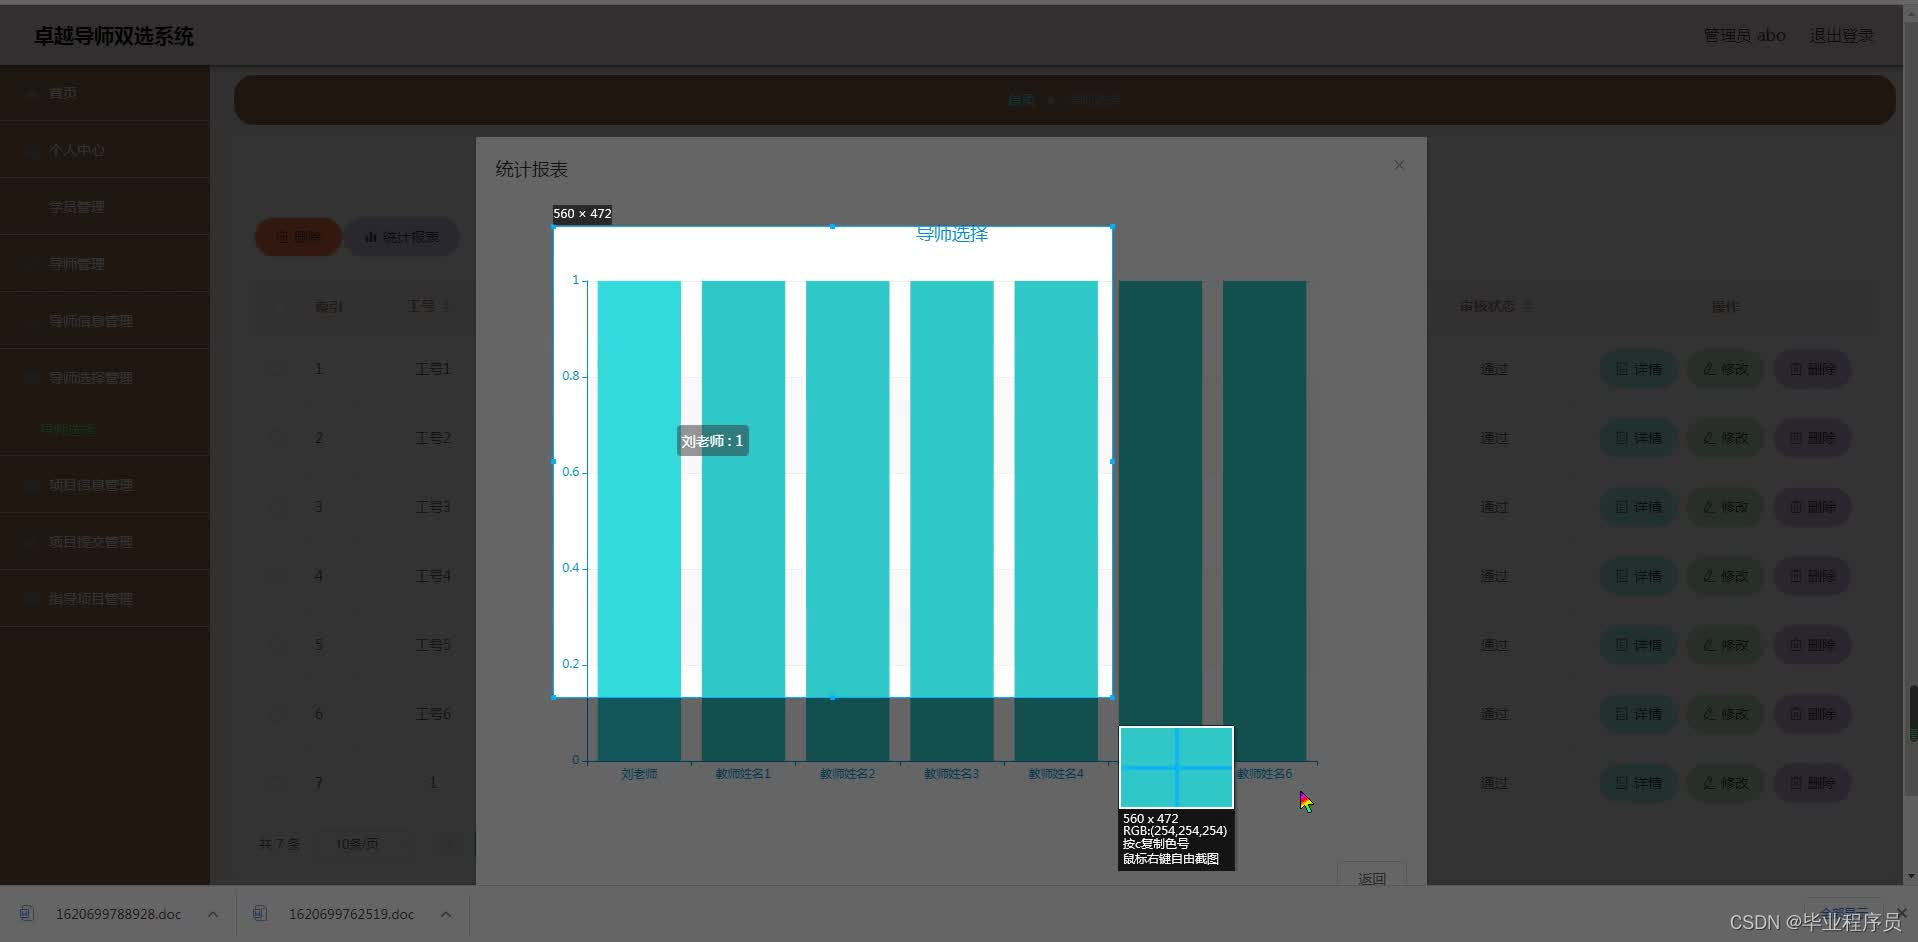Open 详情 for the 工号1 row
1918x942 pixels.
coord(1638,369)
